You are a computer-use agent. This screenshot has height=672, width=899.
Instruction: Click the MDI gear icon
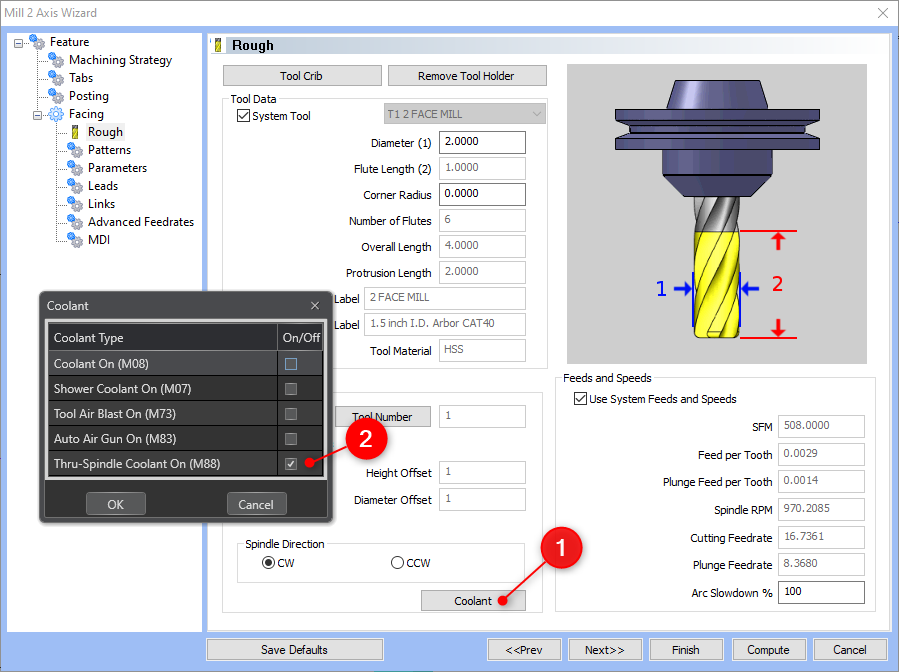click(75, 240)
